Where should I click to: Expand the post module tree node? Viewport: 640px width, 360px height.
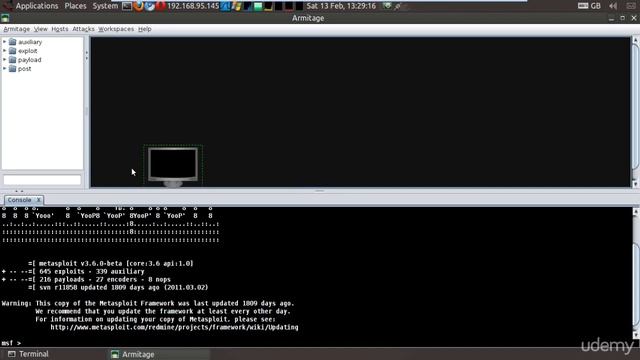(x=4, y=69)
